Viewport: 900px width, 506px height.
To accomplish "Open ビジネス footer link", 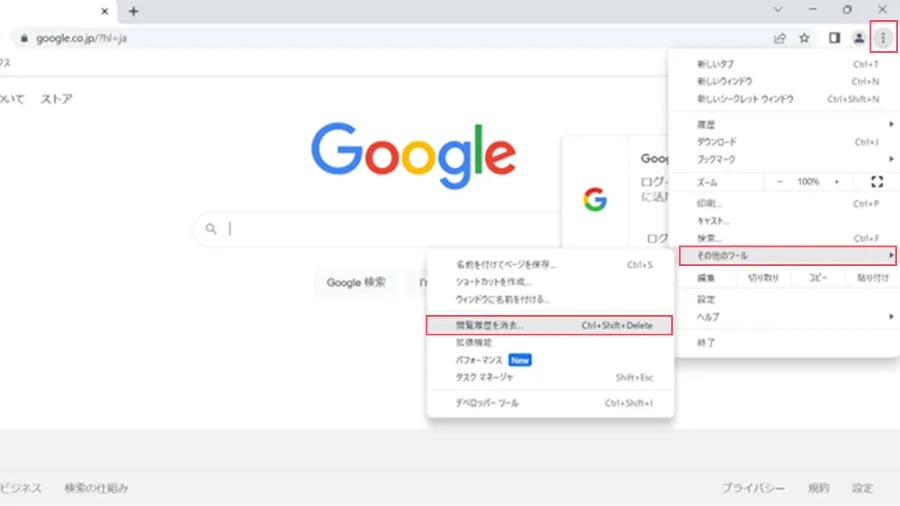I will [21, 488].
